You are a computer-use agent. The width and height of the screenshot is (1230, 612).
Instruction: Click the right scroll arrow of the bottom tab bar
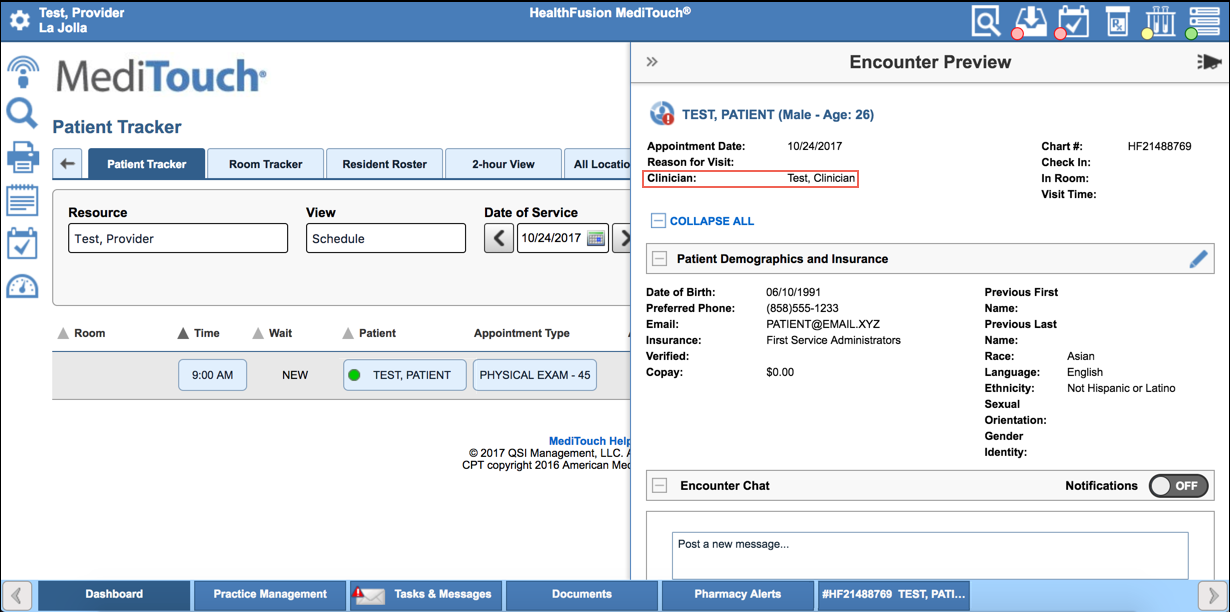tap(1212, 594)
